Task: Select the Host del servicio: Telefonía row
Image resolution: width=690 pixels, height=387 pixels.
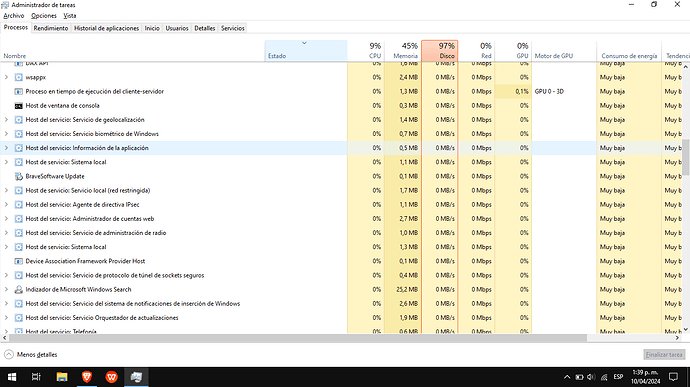Action: tap(173, 331)
